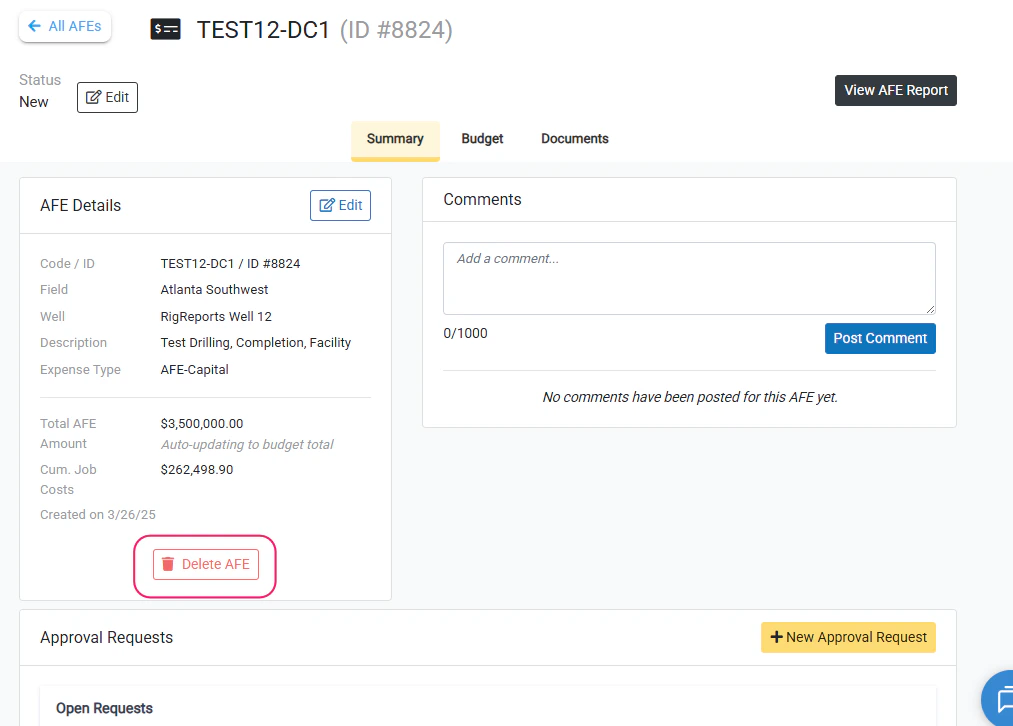Click the 0/1000 character counter
This screenshot has height=726, width=1013.
click(466, 333)
